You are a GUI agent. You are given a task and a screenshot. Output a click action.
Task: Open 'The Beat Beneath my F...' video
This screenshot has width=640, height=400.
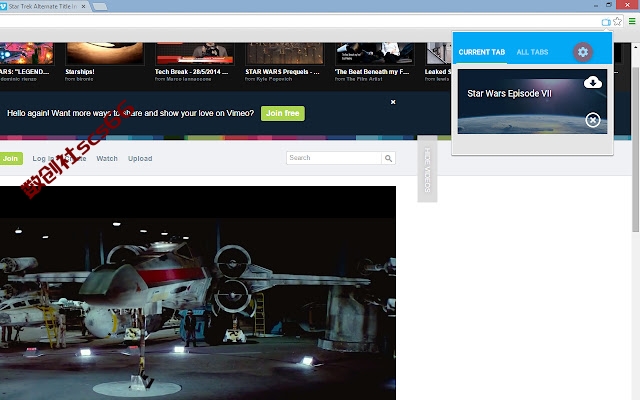(374, 53)
